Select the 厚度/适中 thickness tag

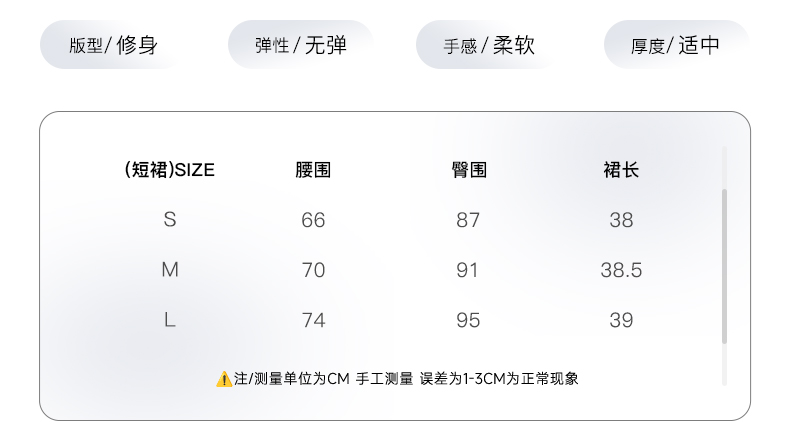click(676, 45)
